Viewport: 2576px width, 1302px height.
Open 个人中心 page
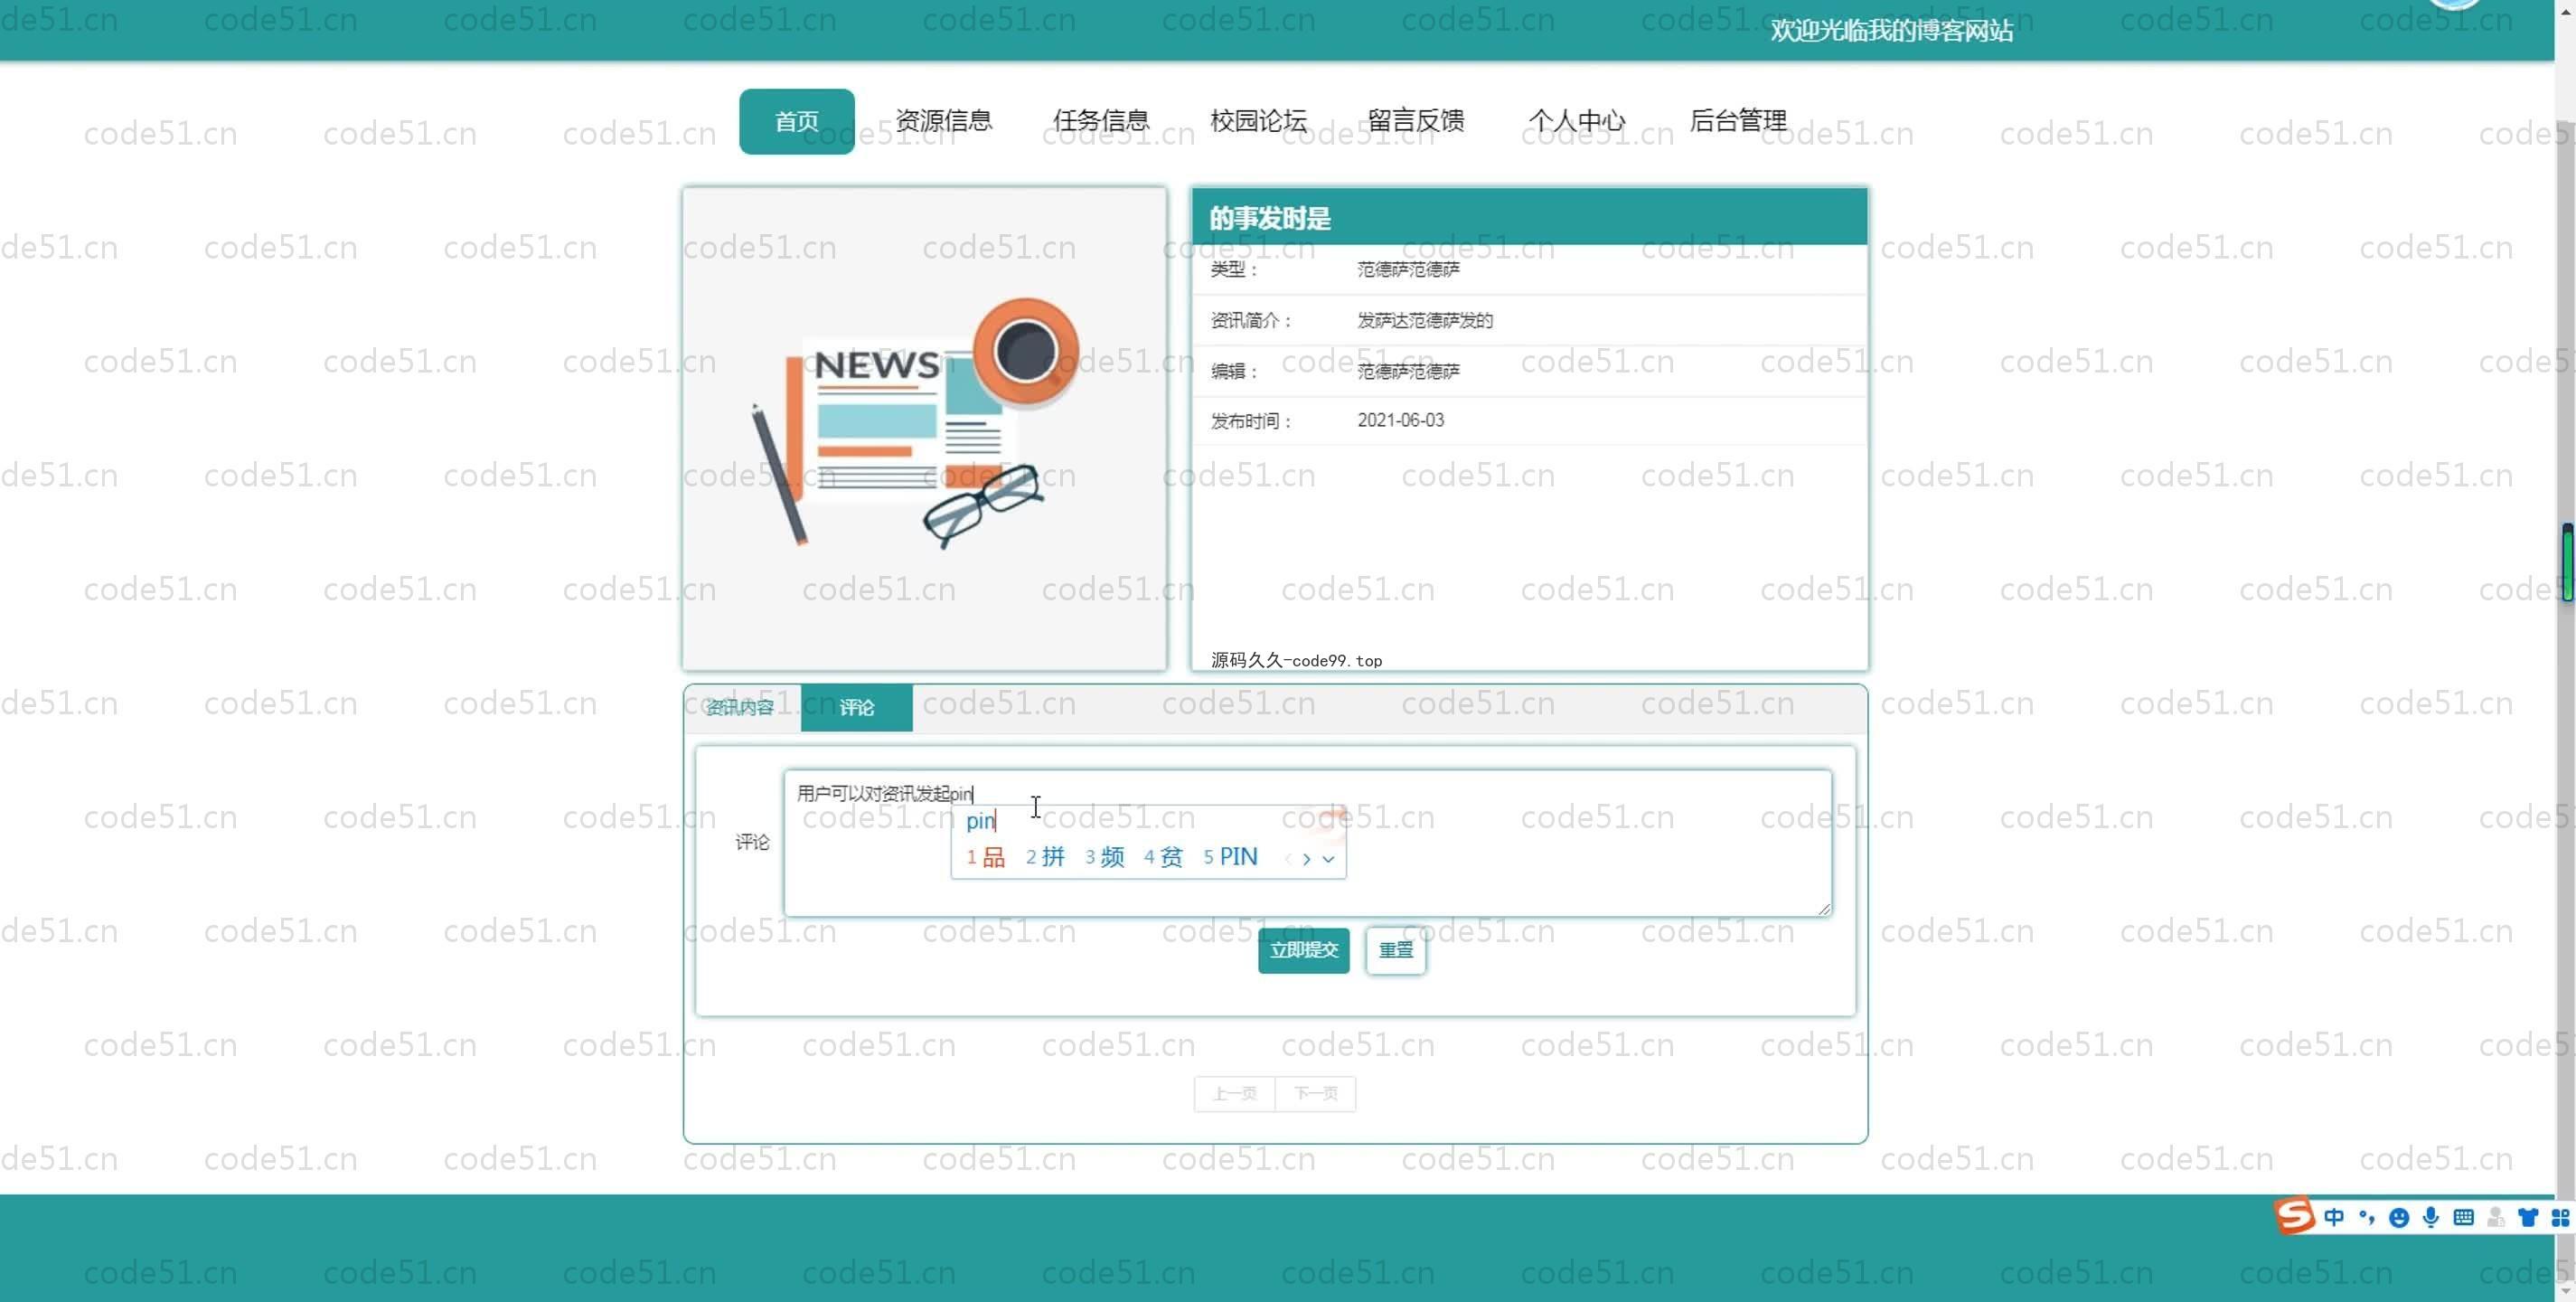point(1577,121)
